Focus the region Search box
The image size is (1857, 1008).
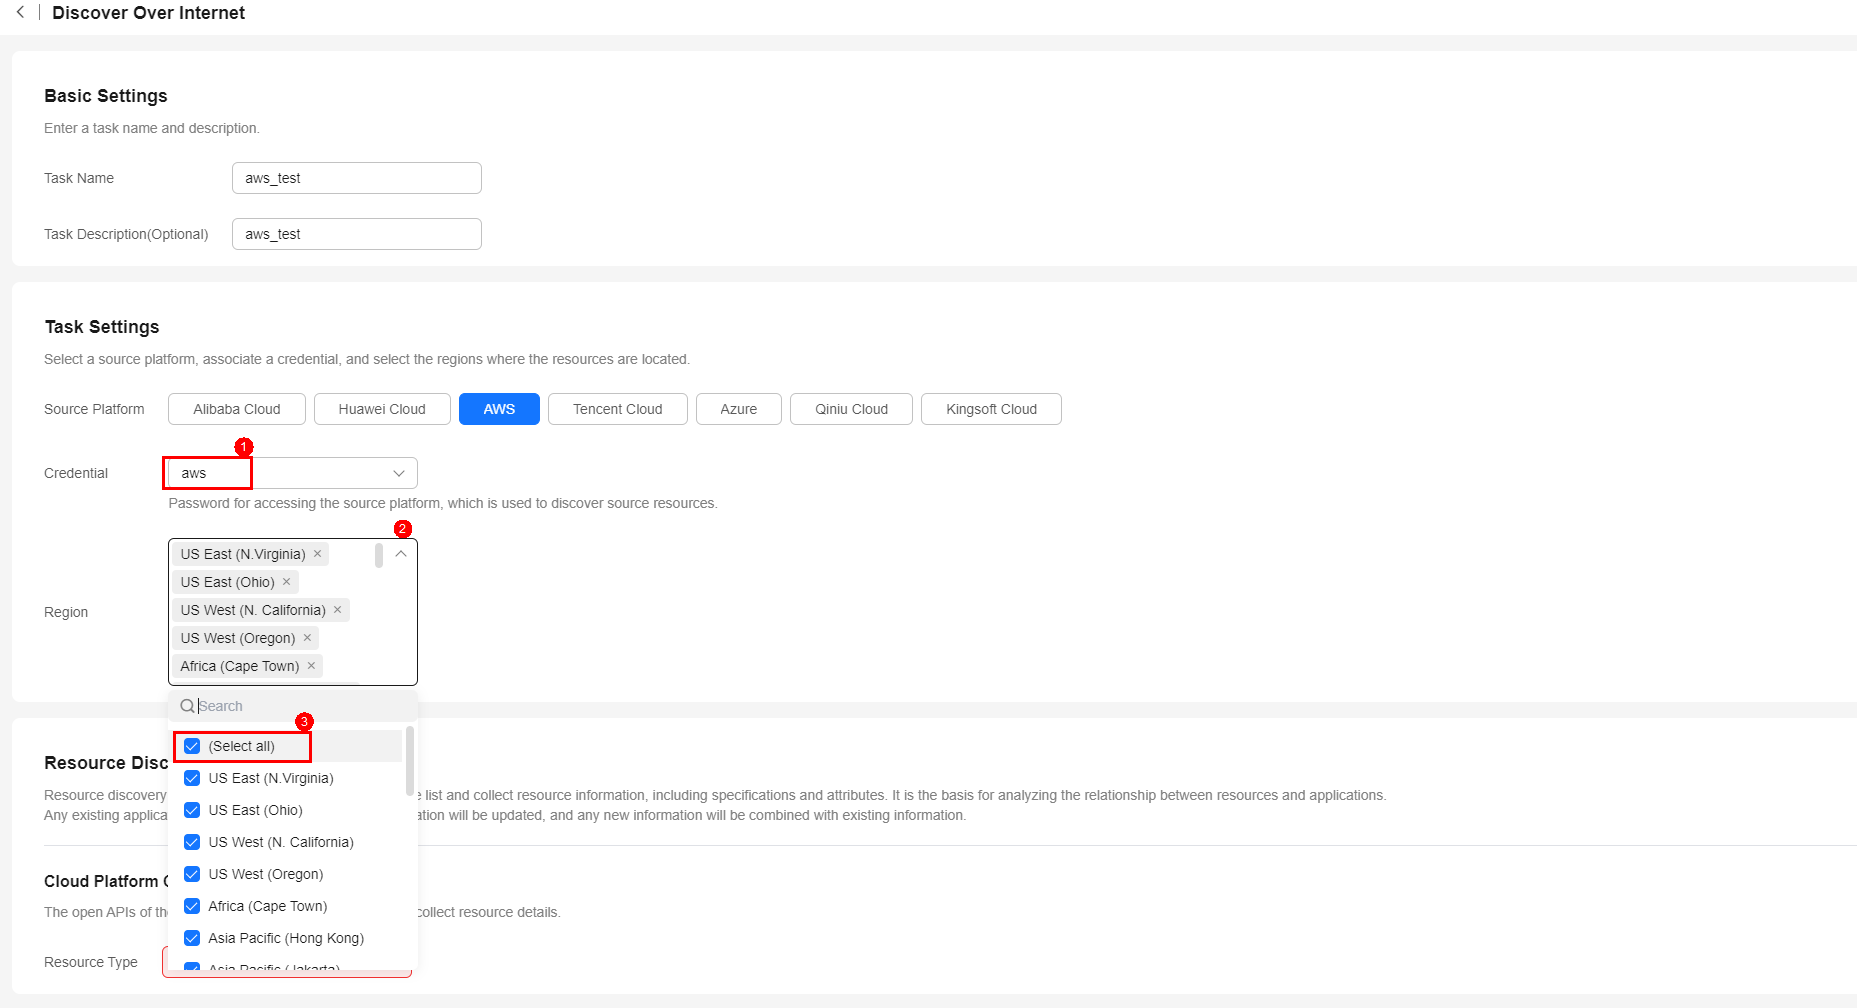tap(300, 706)
